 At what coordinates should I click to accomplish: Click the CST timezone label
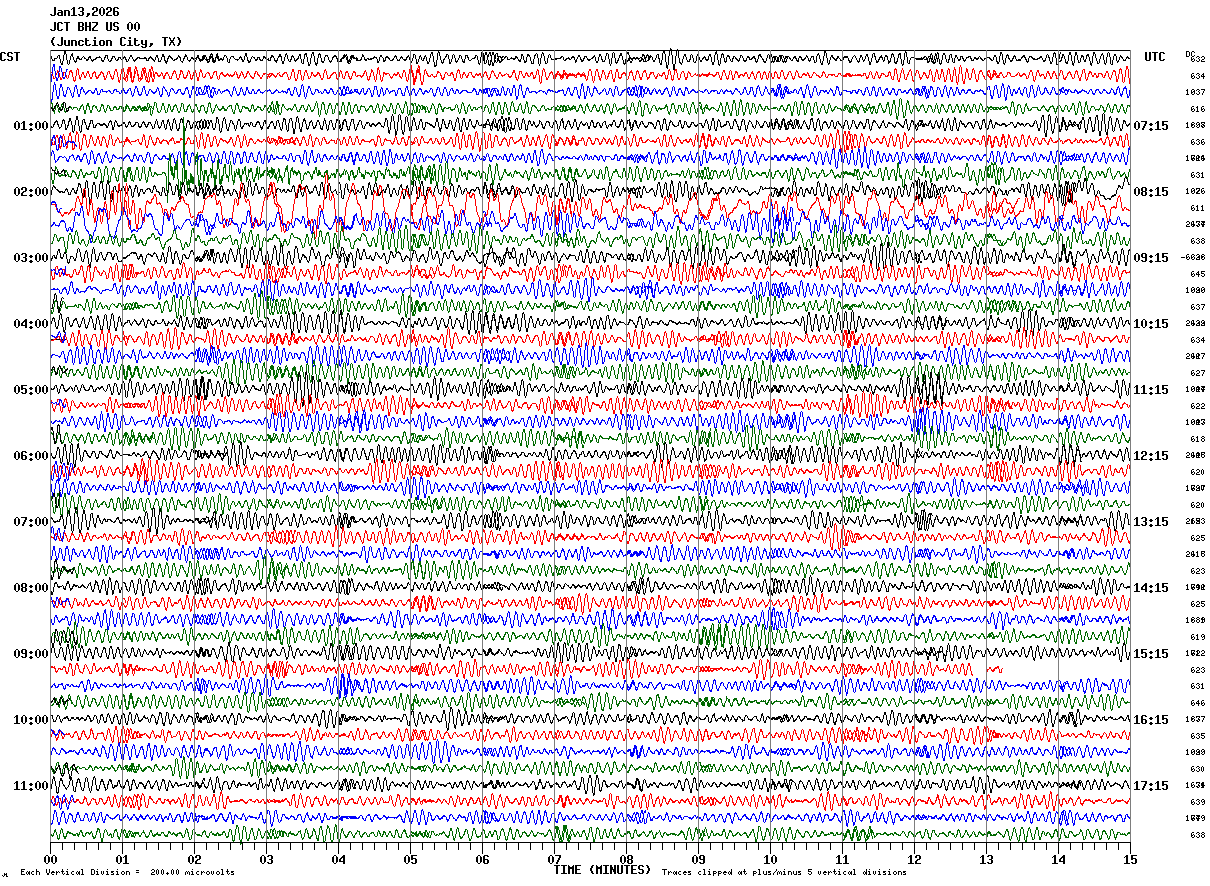click(10, 57)
